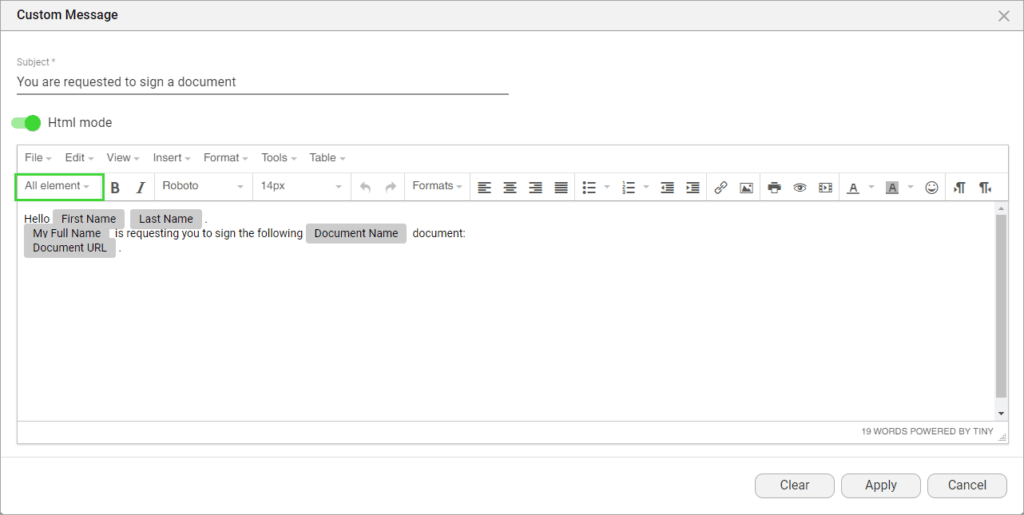The width and height of the screenshot is (1024, 515).
Task: Click the Cancel button
Action: [x=967, y=486]
